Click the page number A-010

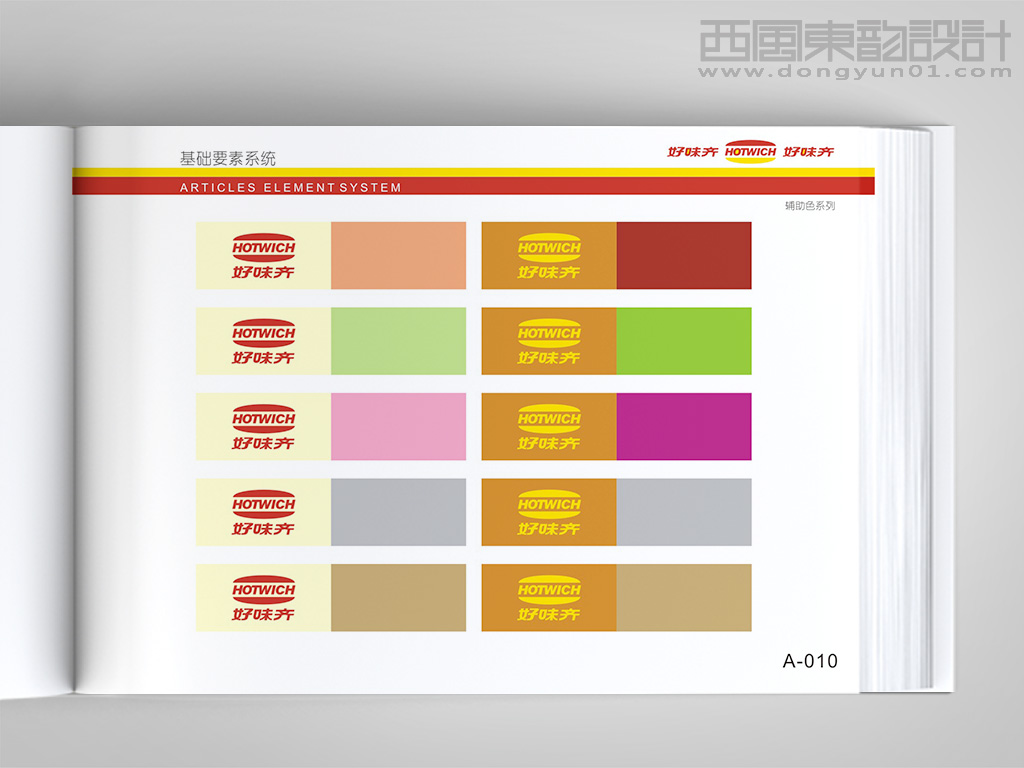click(x=812, y=660)
